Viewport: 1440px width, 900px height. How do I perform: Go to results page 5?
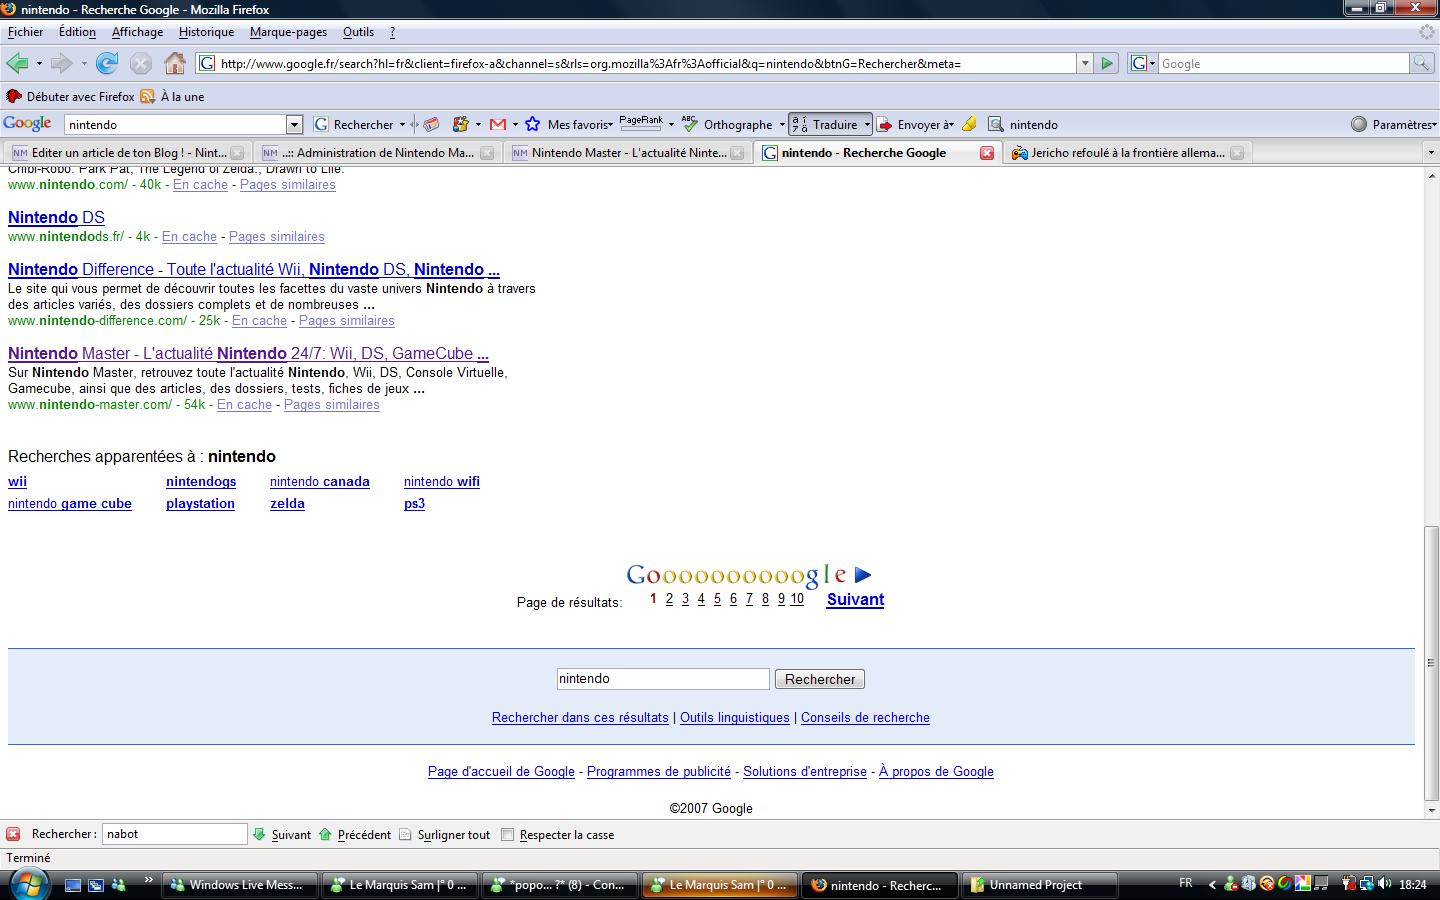coord(717,599)
